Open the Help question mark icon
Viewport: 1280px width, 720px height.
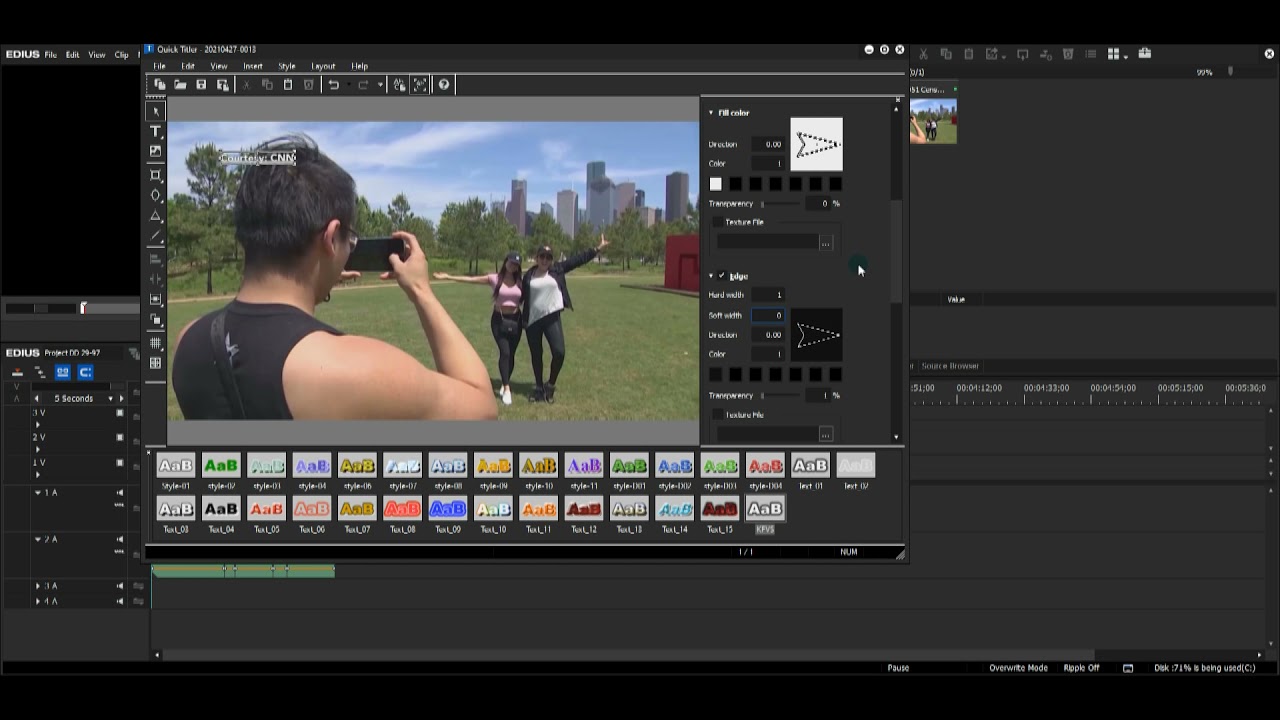[x=444, y=85]
